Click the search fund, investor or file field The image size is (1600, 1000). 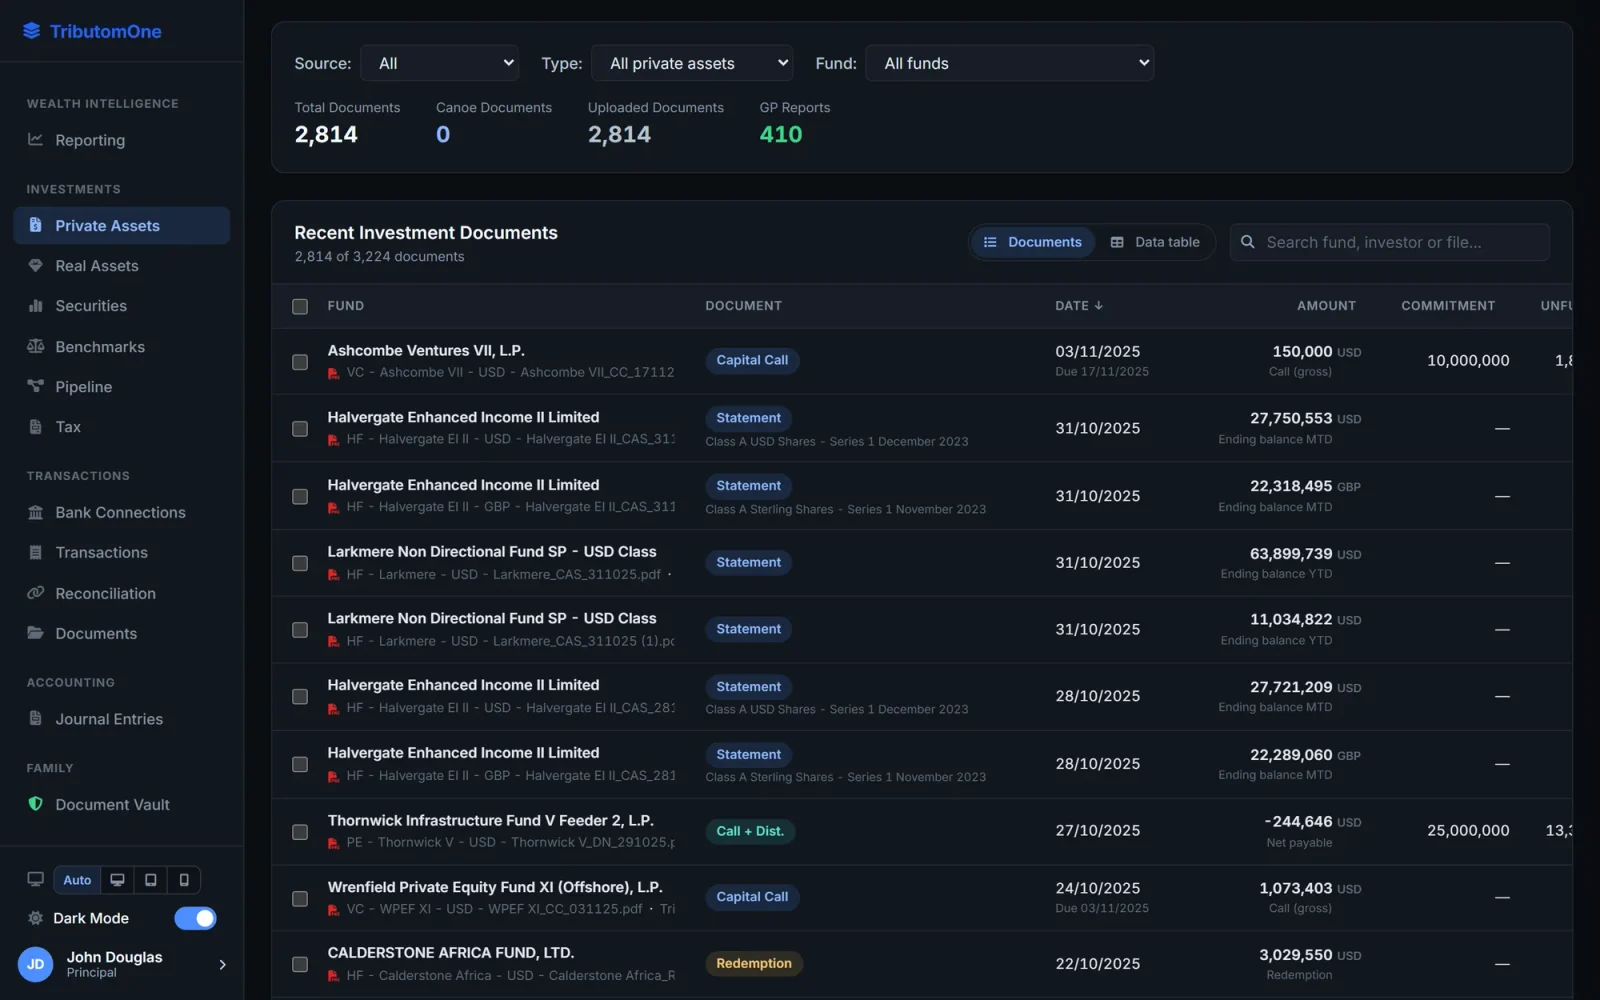click(1390, 242)
